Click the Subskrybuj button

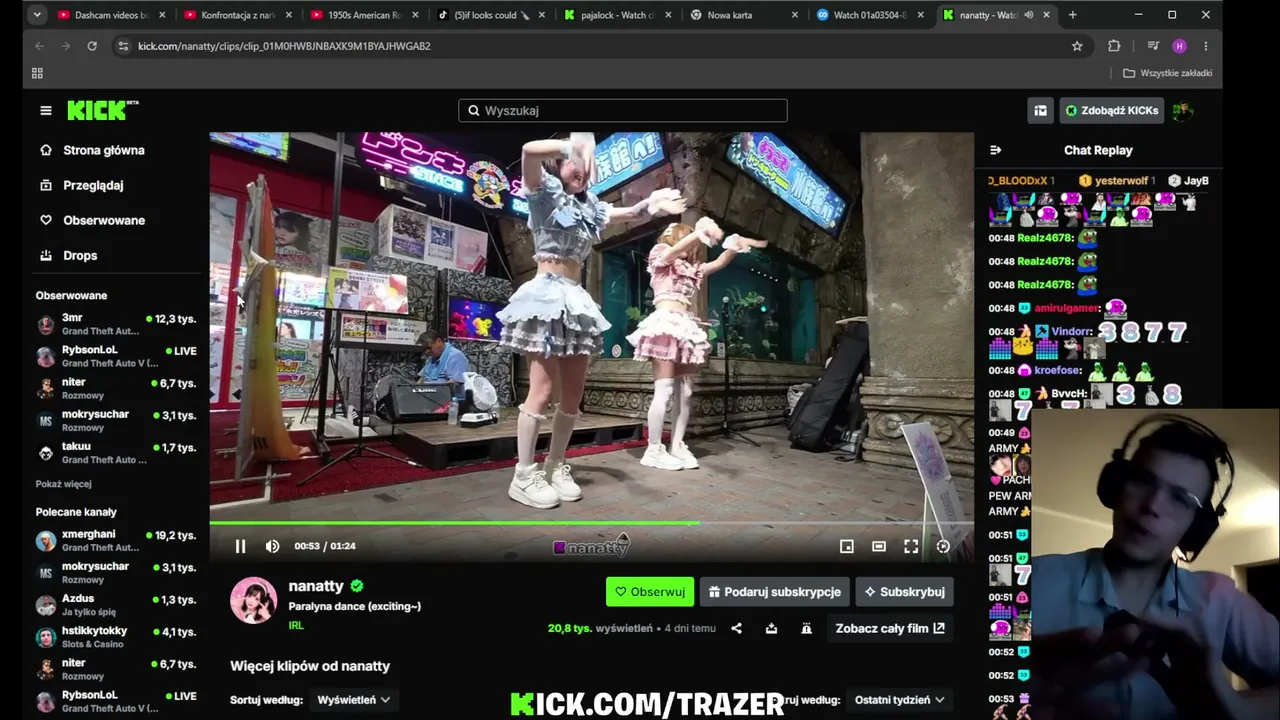coord(904,592)
